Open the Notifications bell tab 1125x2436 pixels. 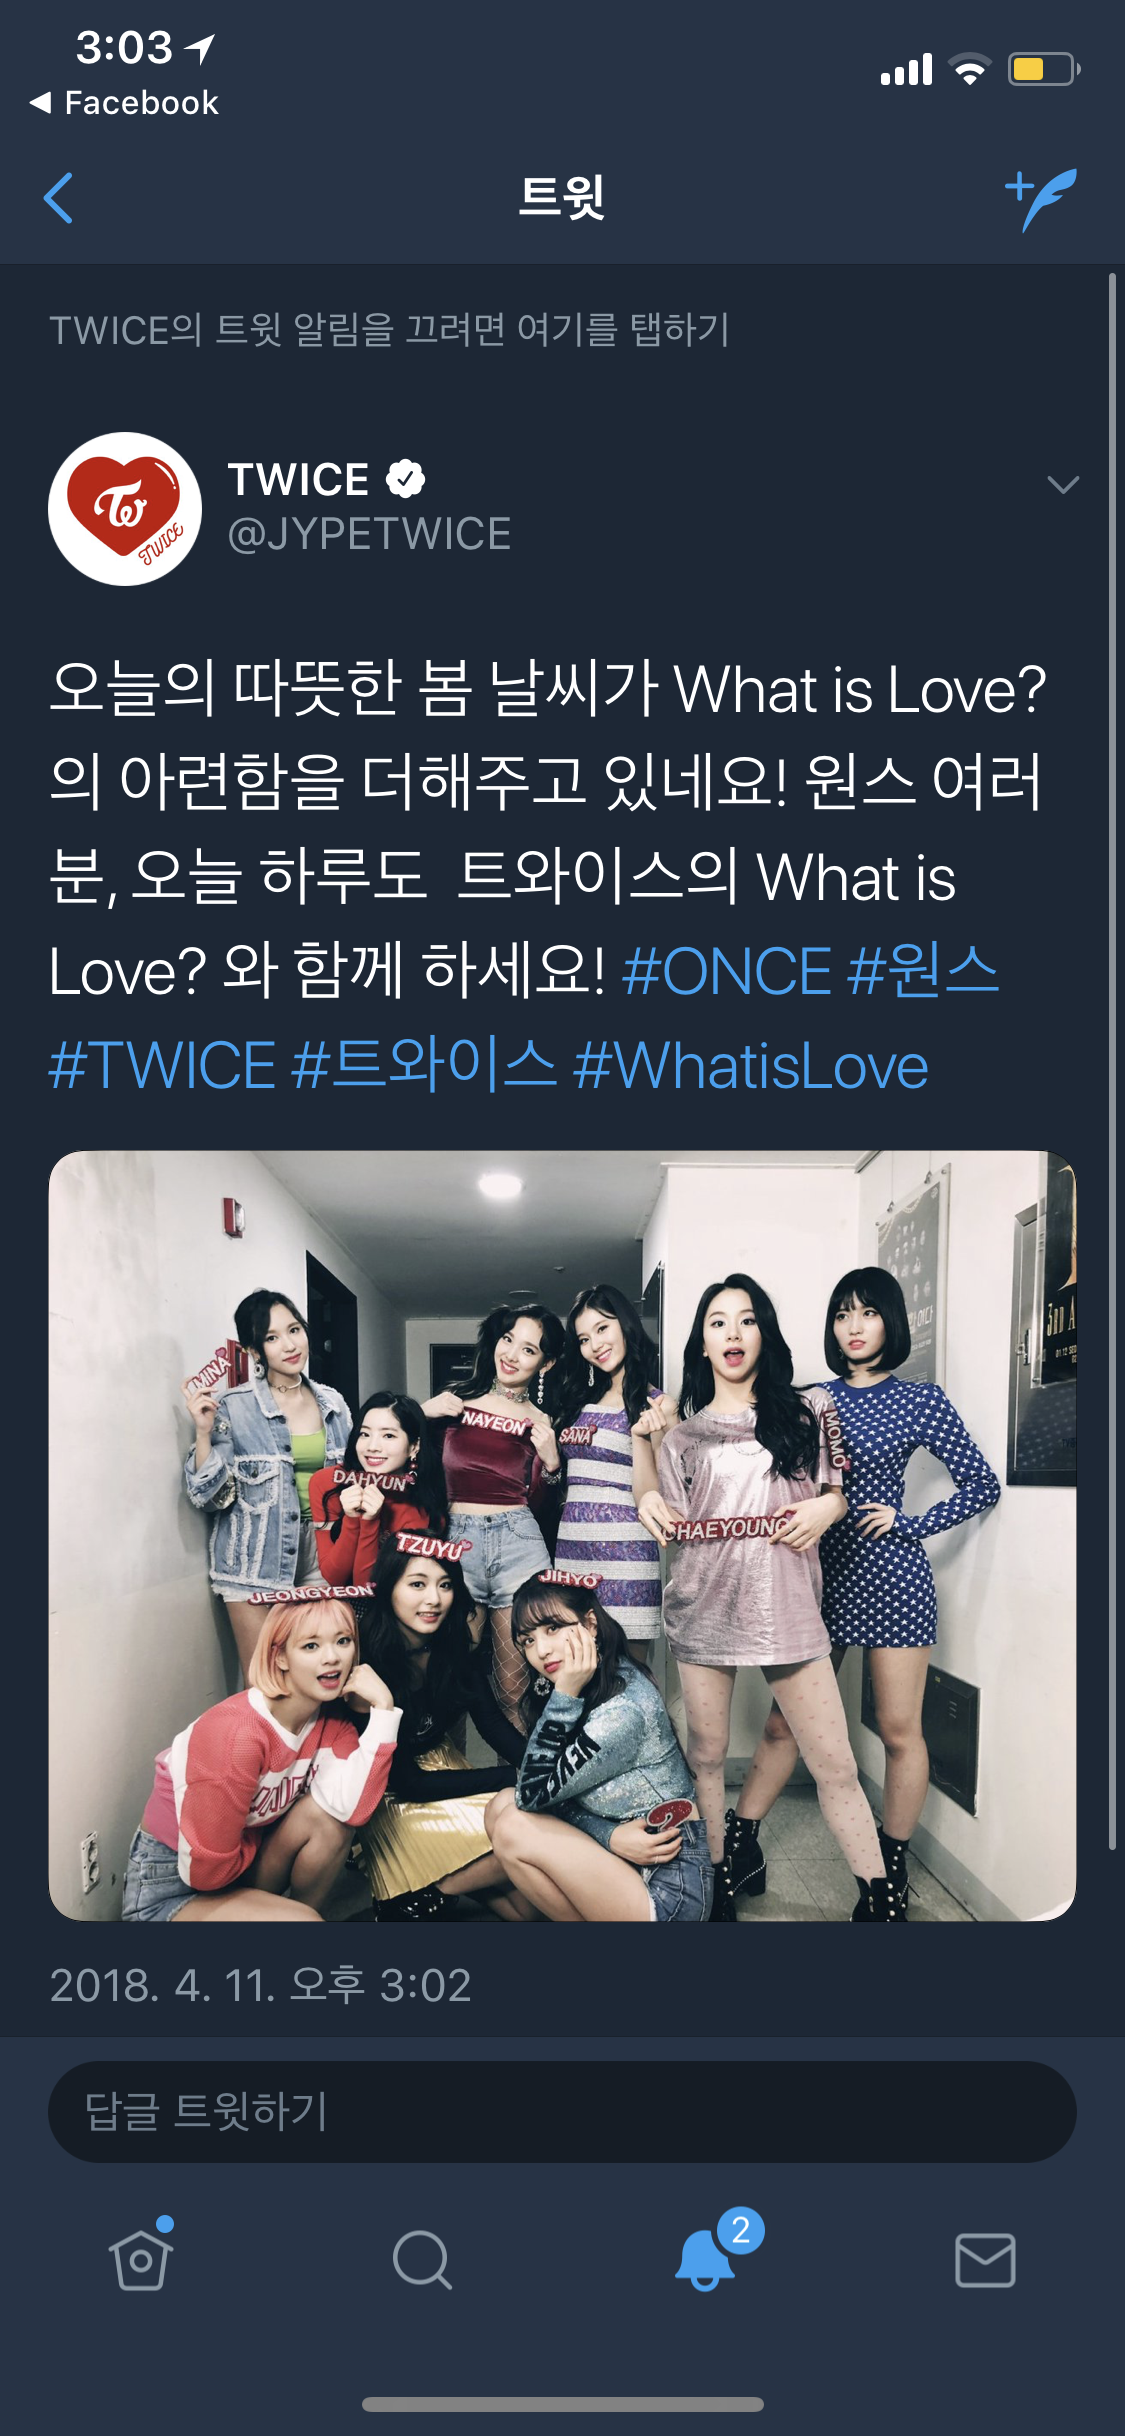pyautogui.click(x=706, y=2258)
